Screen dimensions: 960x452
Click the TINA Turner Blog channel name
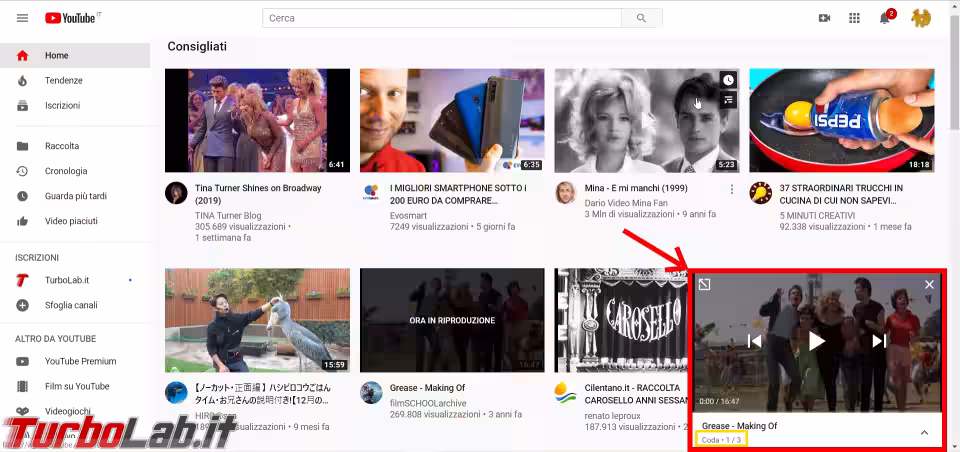point(228,216)
